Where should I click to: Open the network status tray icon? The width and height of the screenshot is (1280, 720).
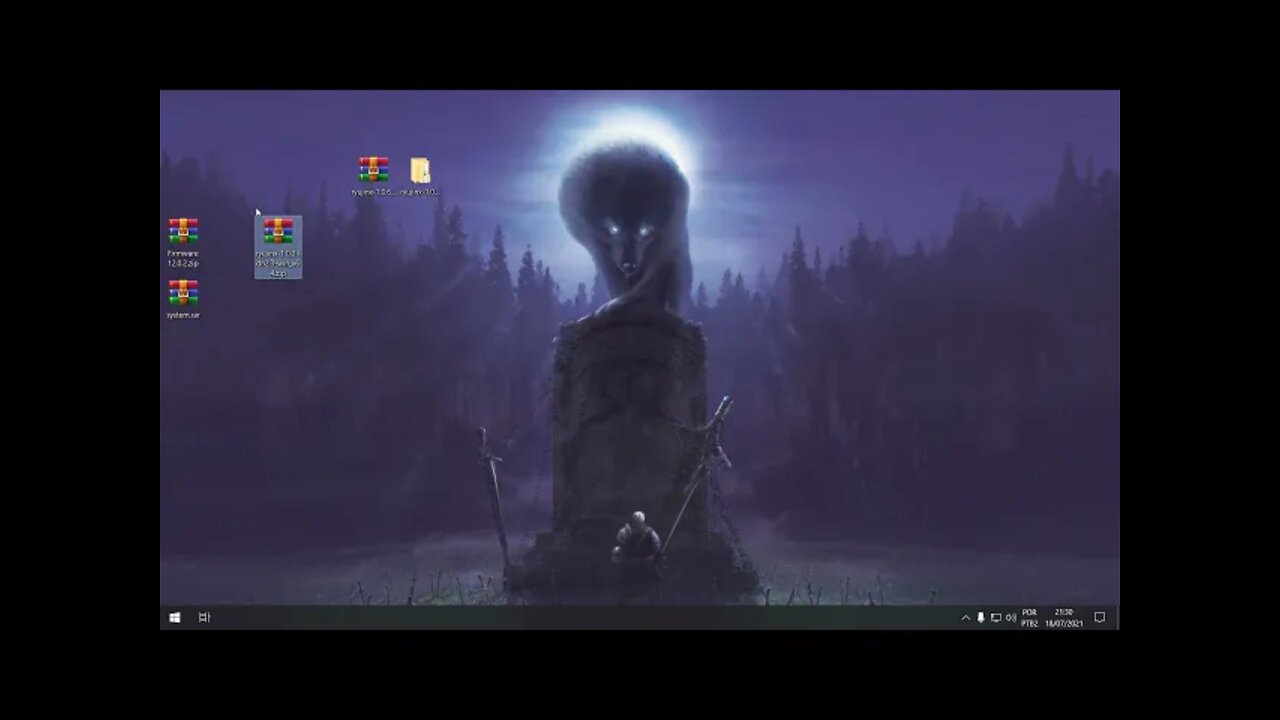point(995,618)
